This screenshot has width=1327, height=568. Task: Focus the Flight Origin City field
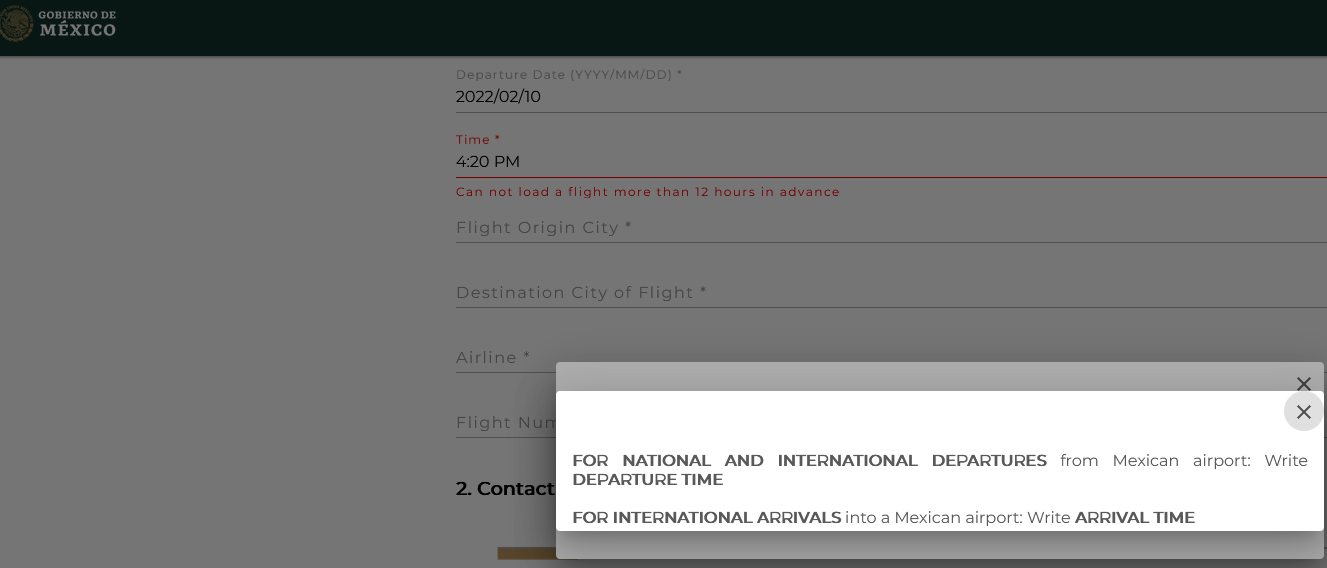tap(891, 227)
